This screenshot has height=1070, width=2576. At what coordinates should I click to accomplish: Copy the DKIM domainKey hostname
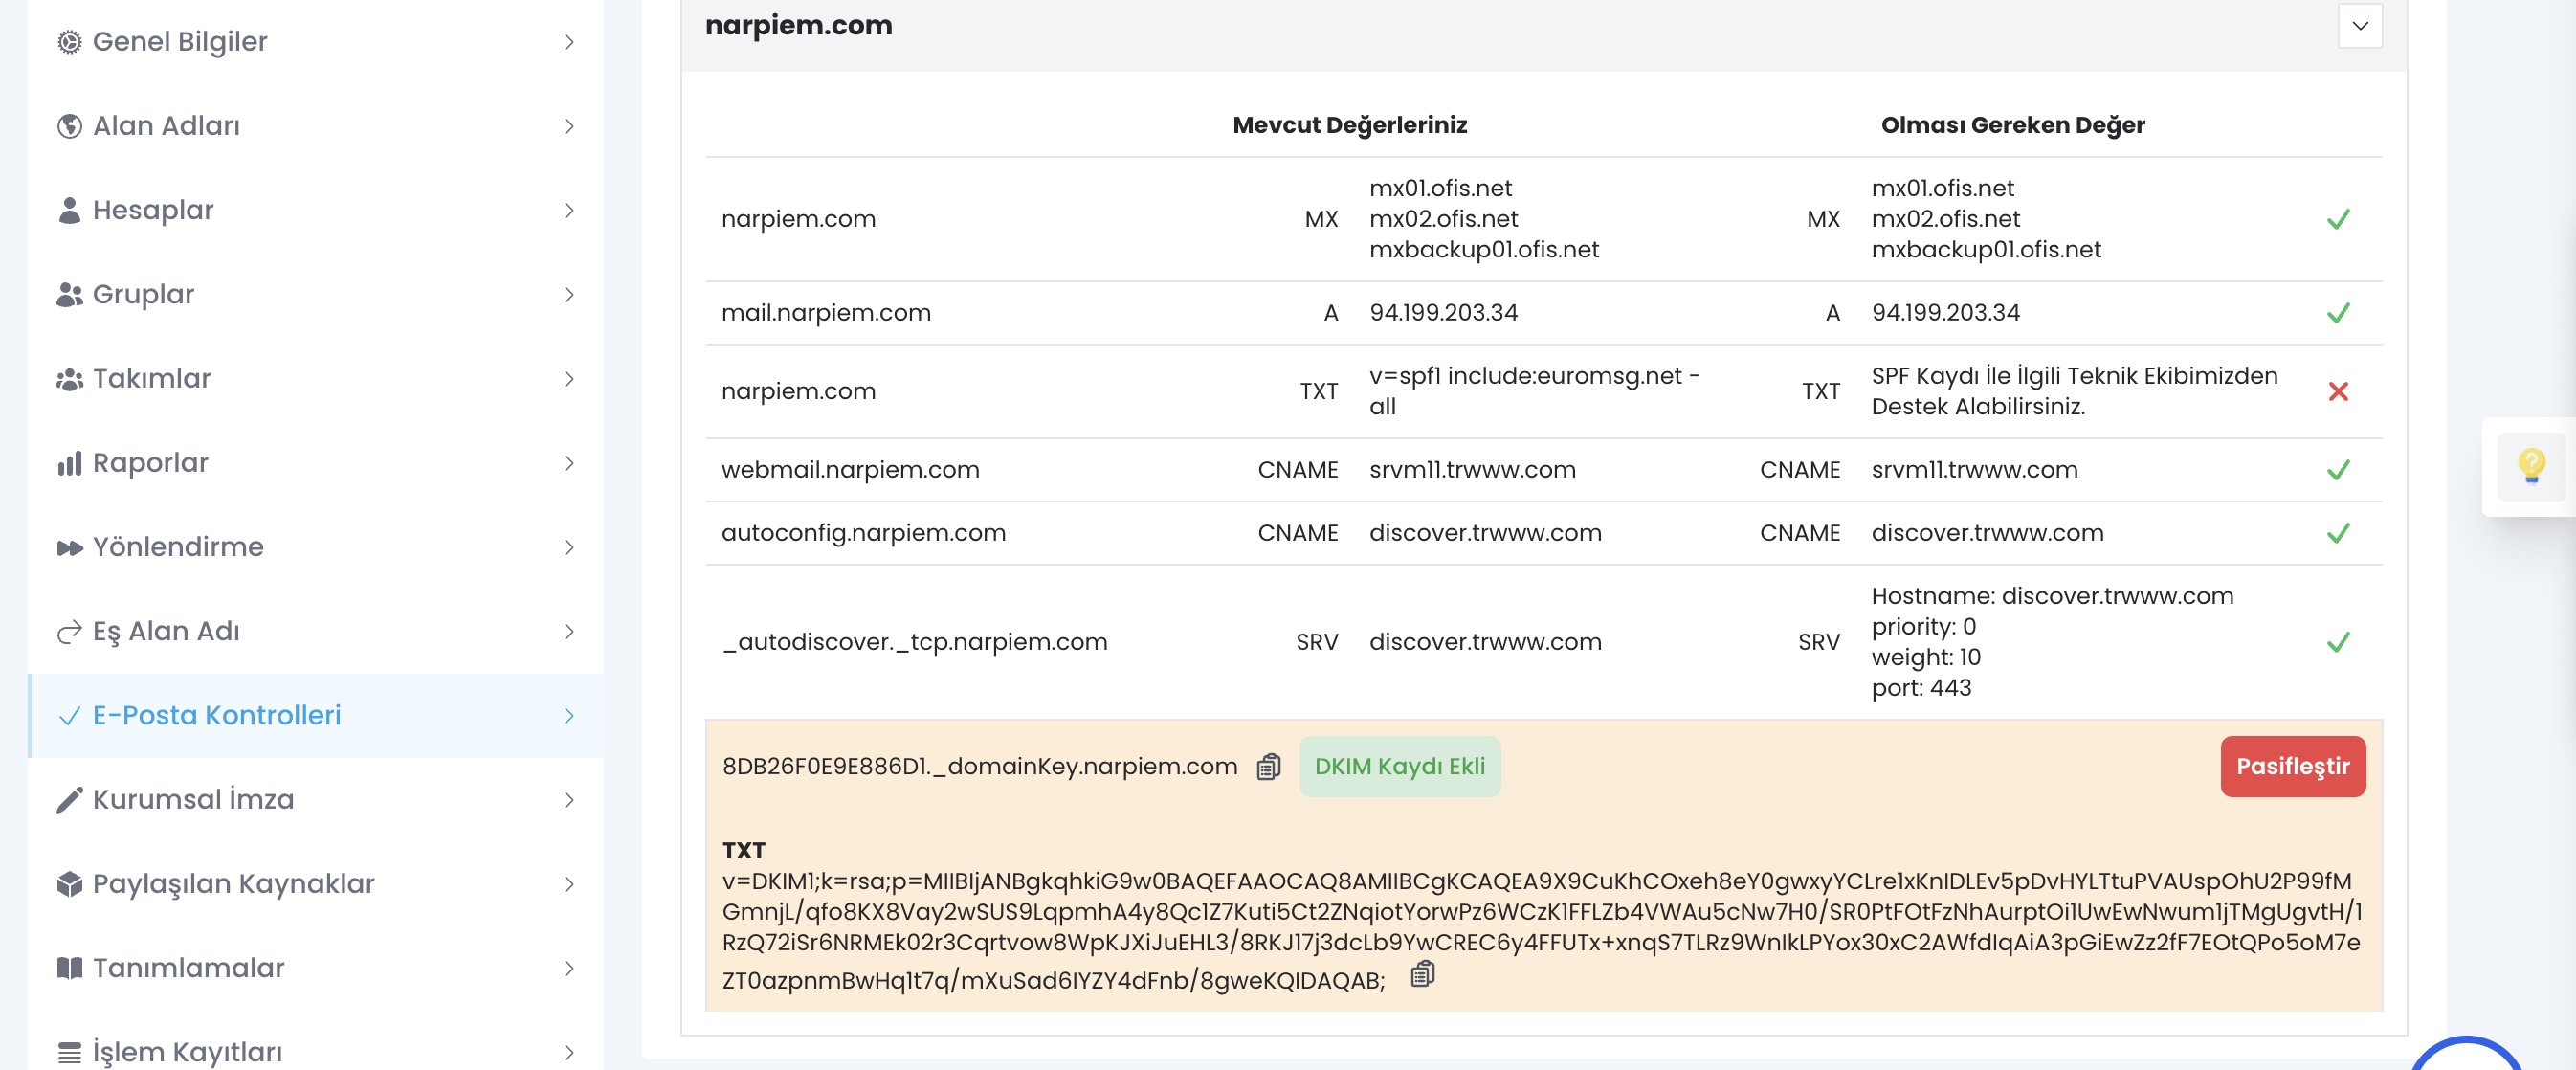[1268, 766]
